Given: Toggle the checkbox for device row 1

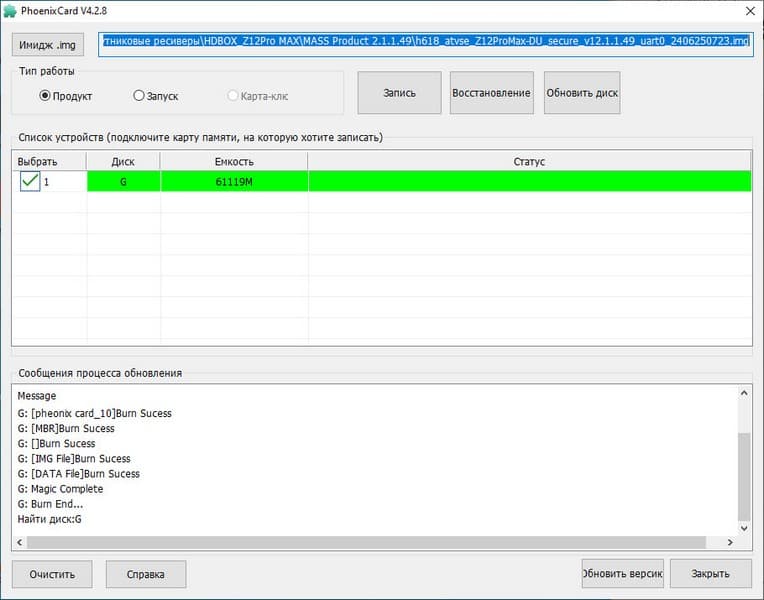Looking at the screenshot, I should click(30, 181).
